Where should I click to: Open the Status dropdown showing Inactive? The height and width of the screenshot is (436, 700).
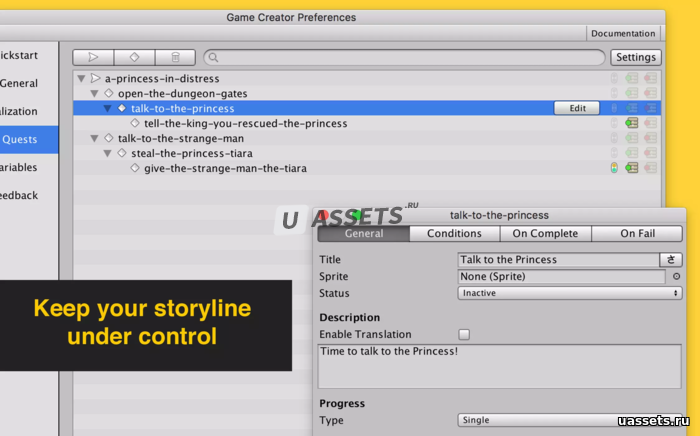point(570,293)
